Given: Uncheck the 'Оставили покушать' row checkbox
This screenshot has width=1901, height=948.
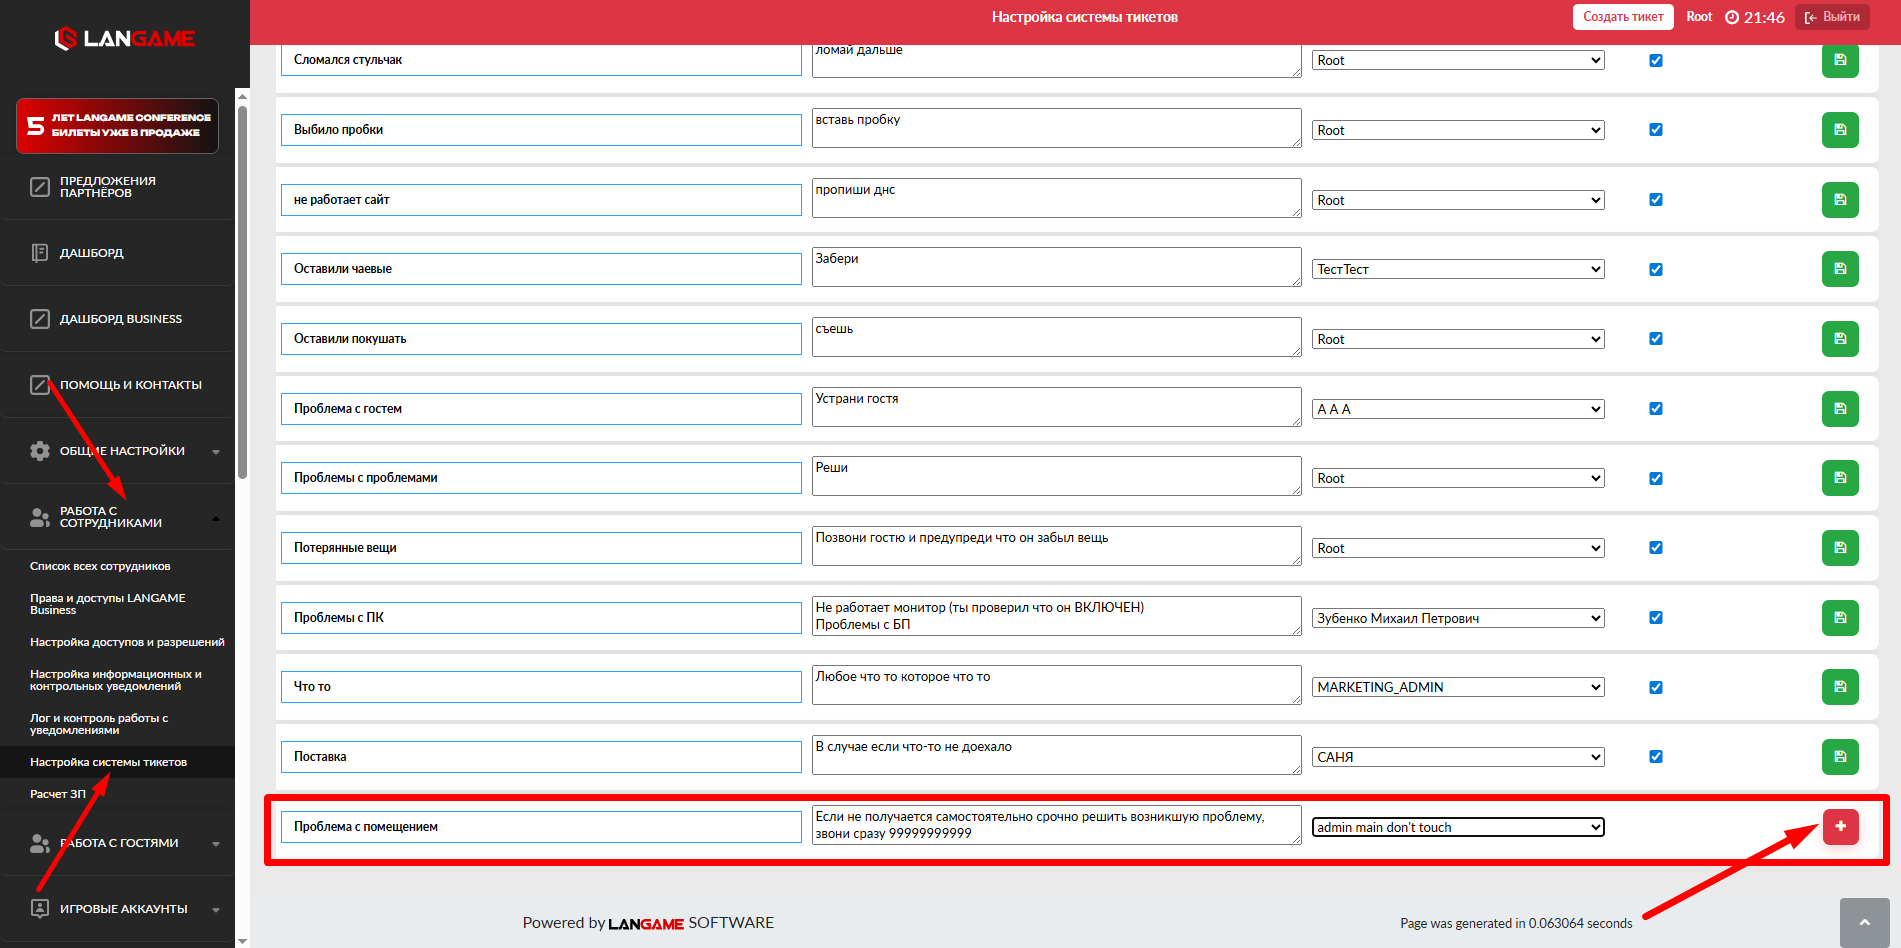Looking at the screenshot, I should [1656, 339].
